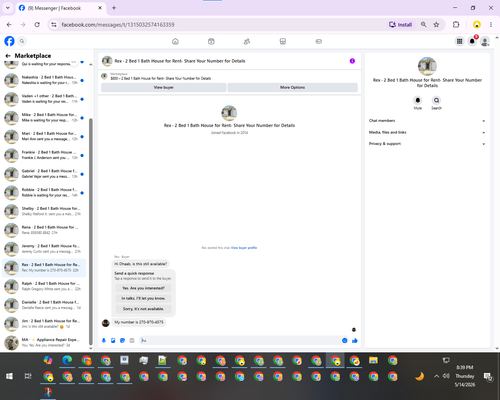Screen dimensions: 500x400
Task: Click View buyer button
Action: 163,87
